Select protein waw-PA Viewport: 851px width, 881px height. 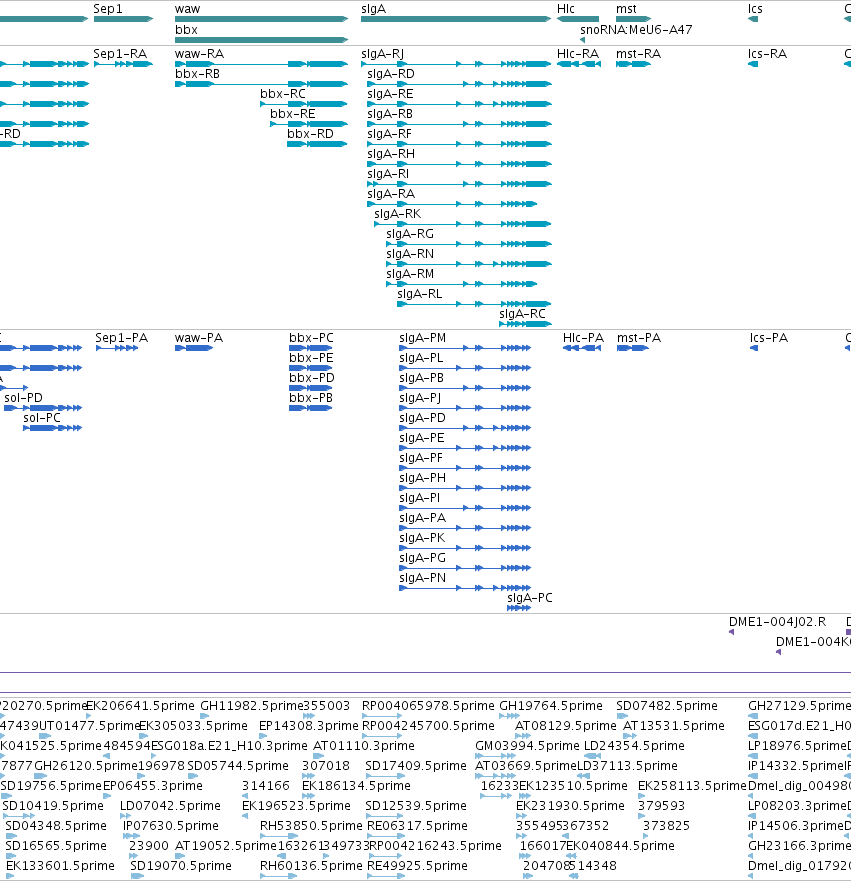(194, 348)
